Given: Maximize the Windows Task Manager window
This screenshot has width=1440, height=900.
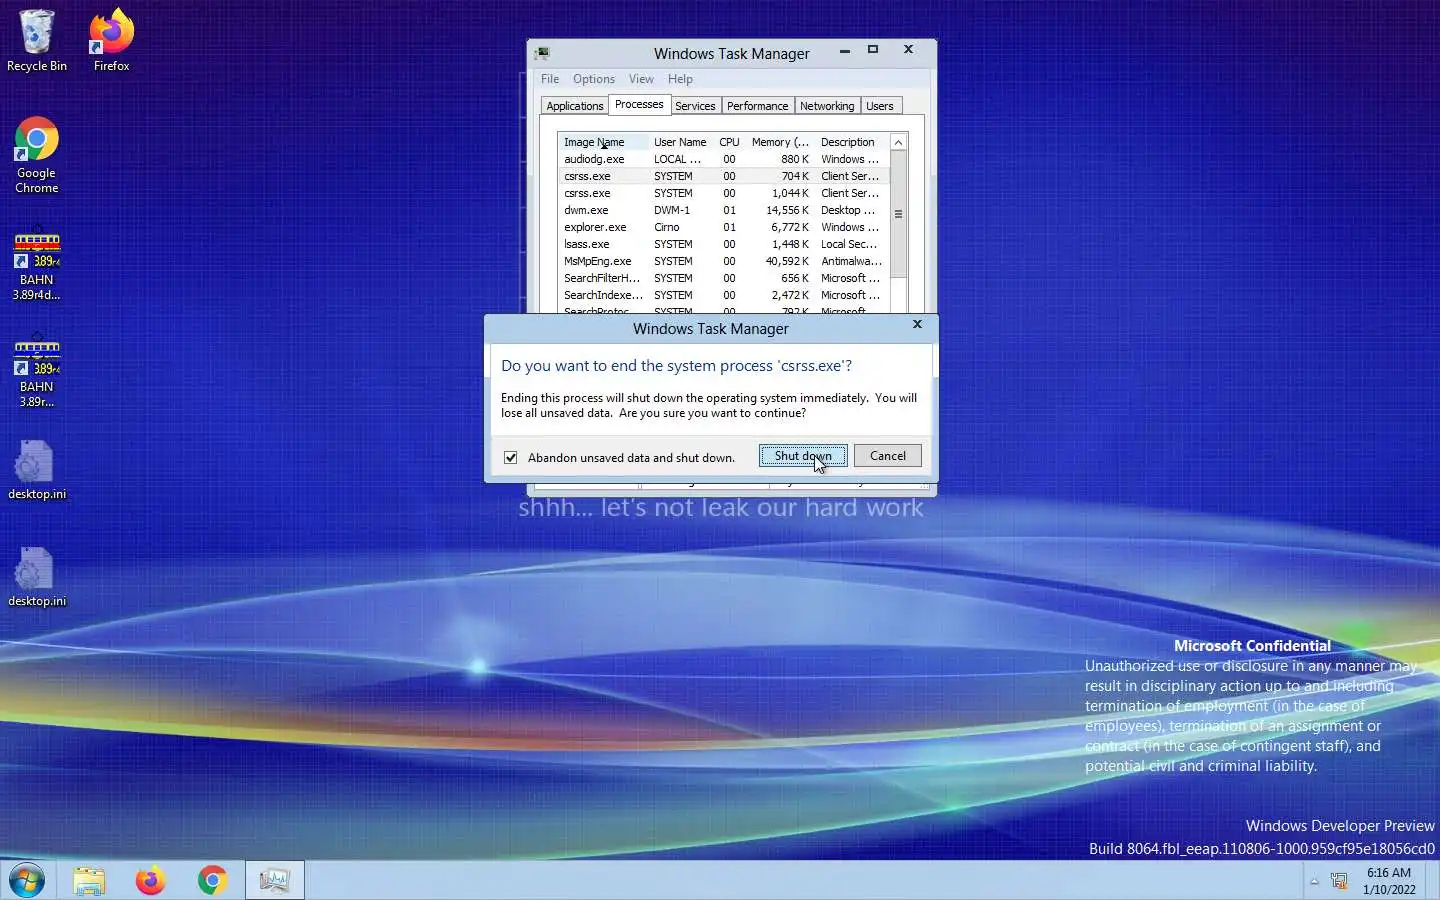Looking at the screenshot, I should click(x=873, y=50).
